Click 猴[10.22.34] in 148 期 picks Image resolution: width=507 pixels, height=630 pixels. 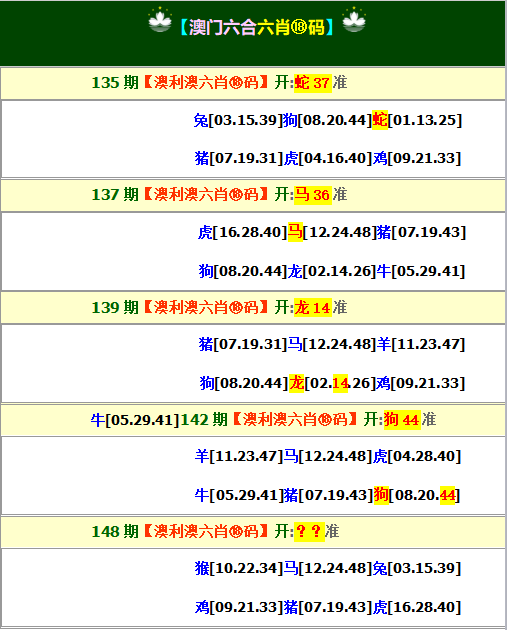click(x=239, y=569)
